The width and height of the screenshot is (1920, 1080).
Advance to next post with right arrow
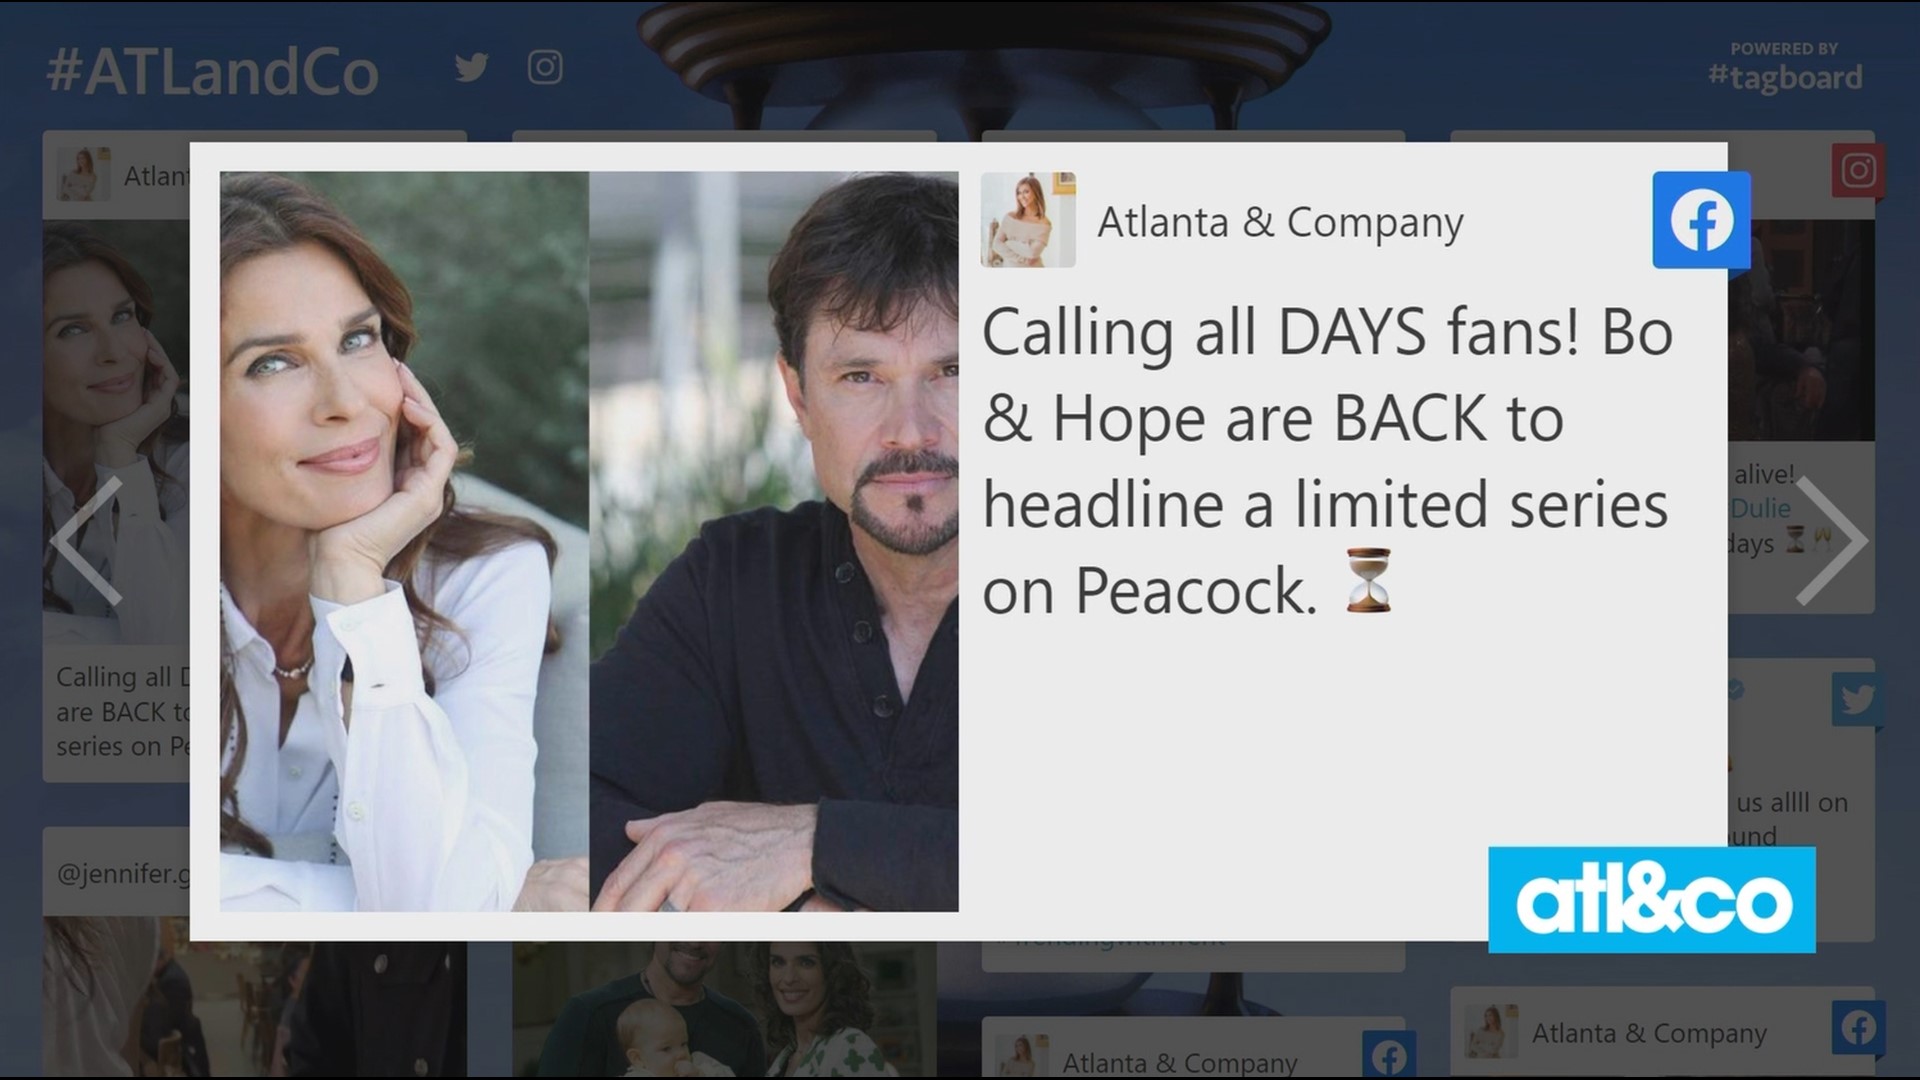pyautogui.click(x=1830, y=541)
